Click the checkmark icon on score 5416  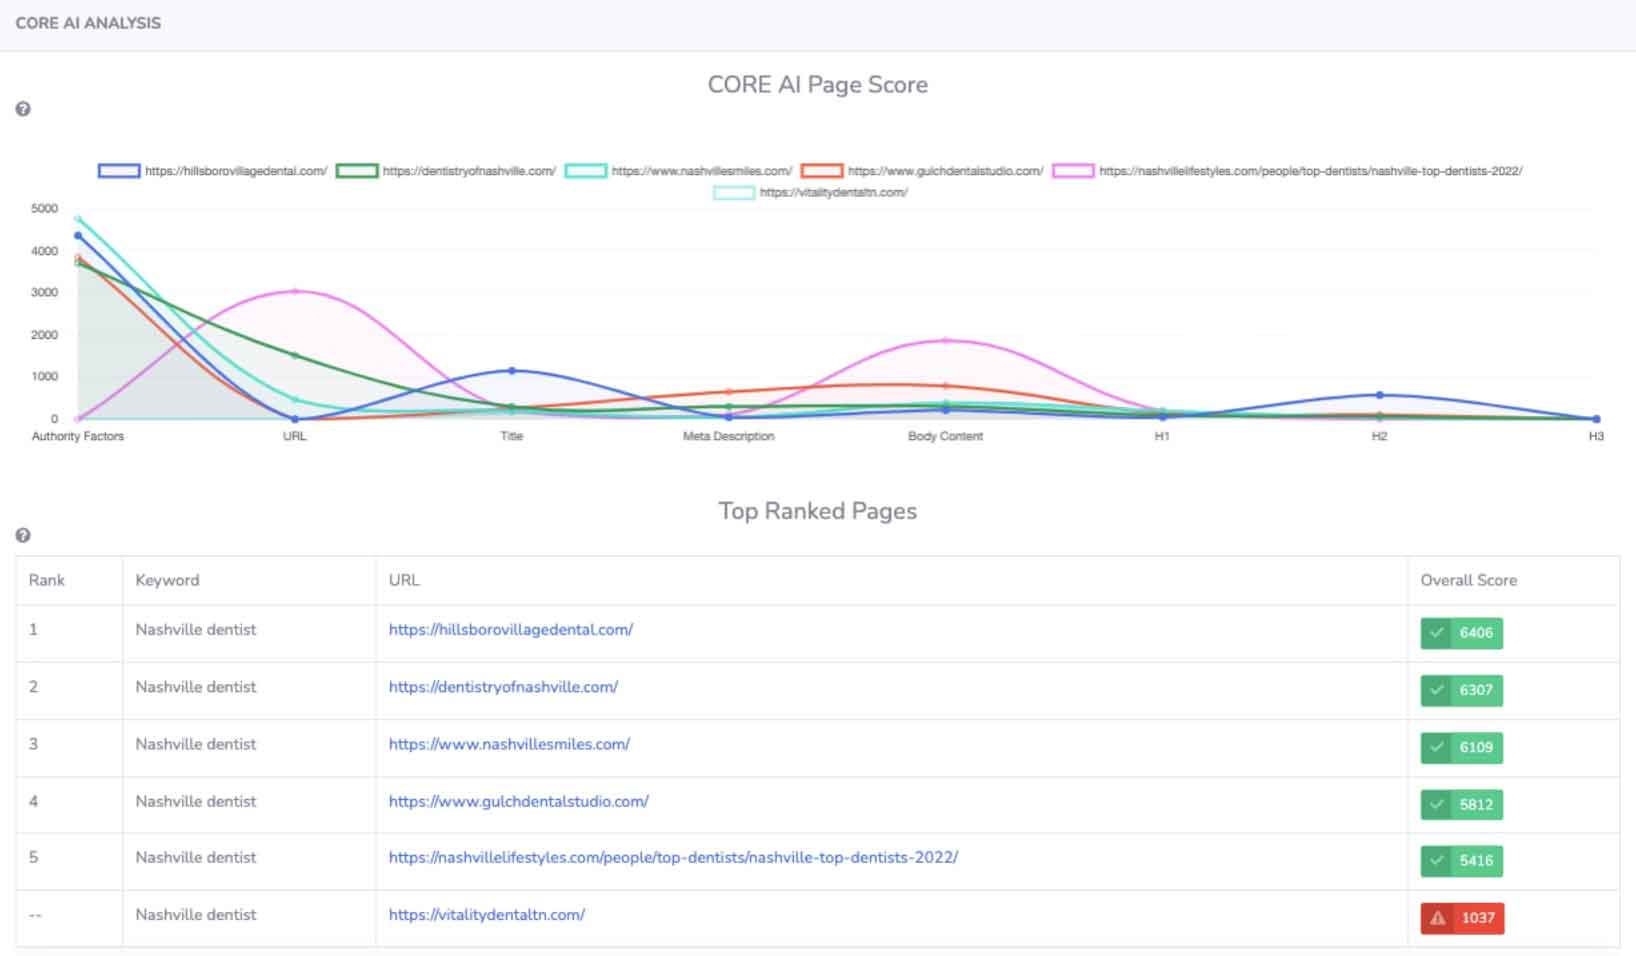(x=1437, y=861)
